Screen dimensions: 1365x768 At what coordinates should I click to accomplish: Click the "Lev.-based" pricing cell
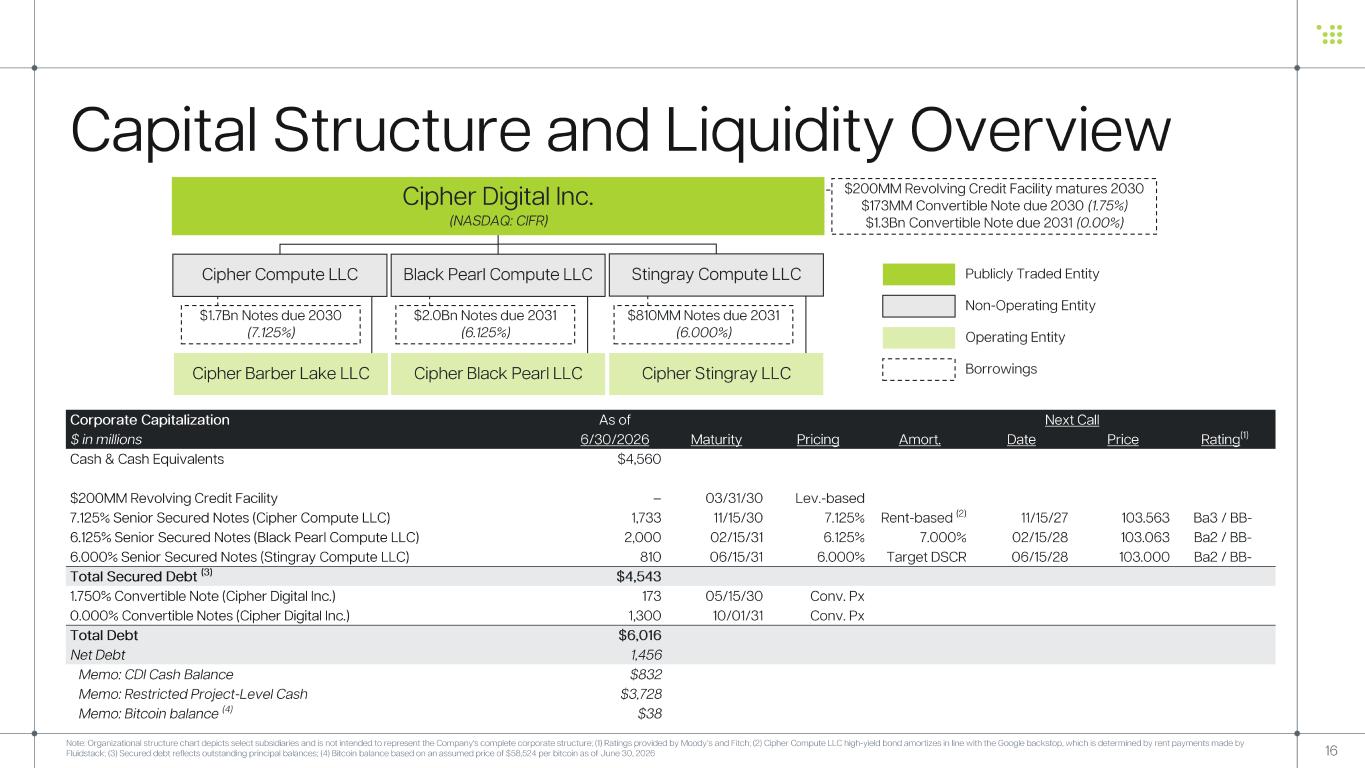pos(830,498)
